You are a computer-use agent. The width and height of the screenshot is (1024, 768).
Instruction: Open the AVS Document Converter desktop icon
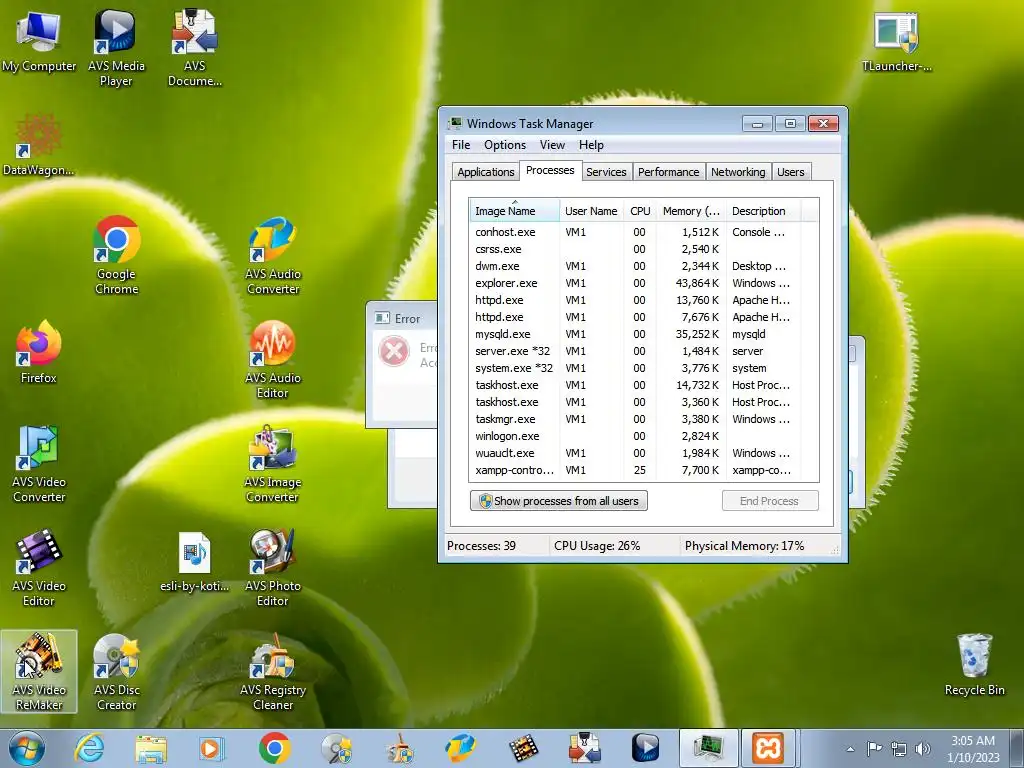point(195,48)
